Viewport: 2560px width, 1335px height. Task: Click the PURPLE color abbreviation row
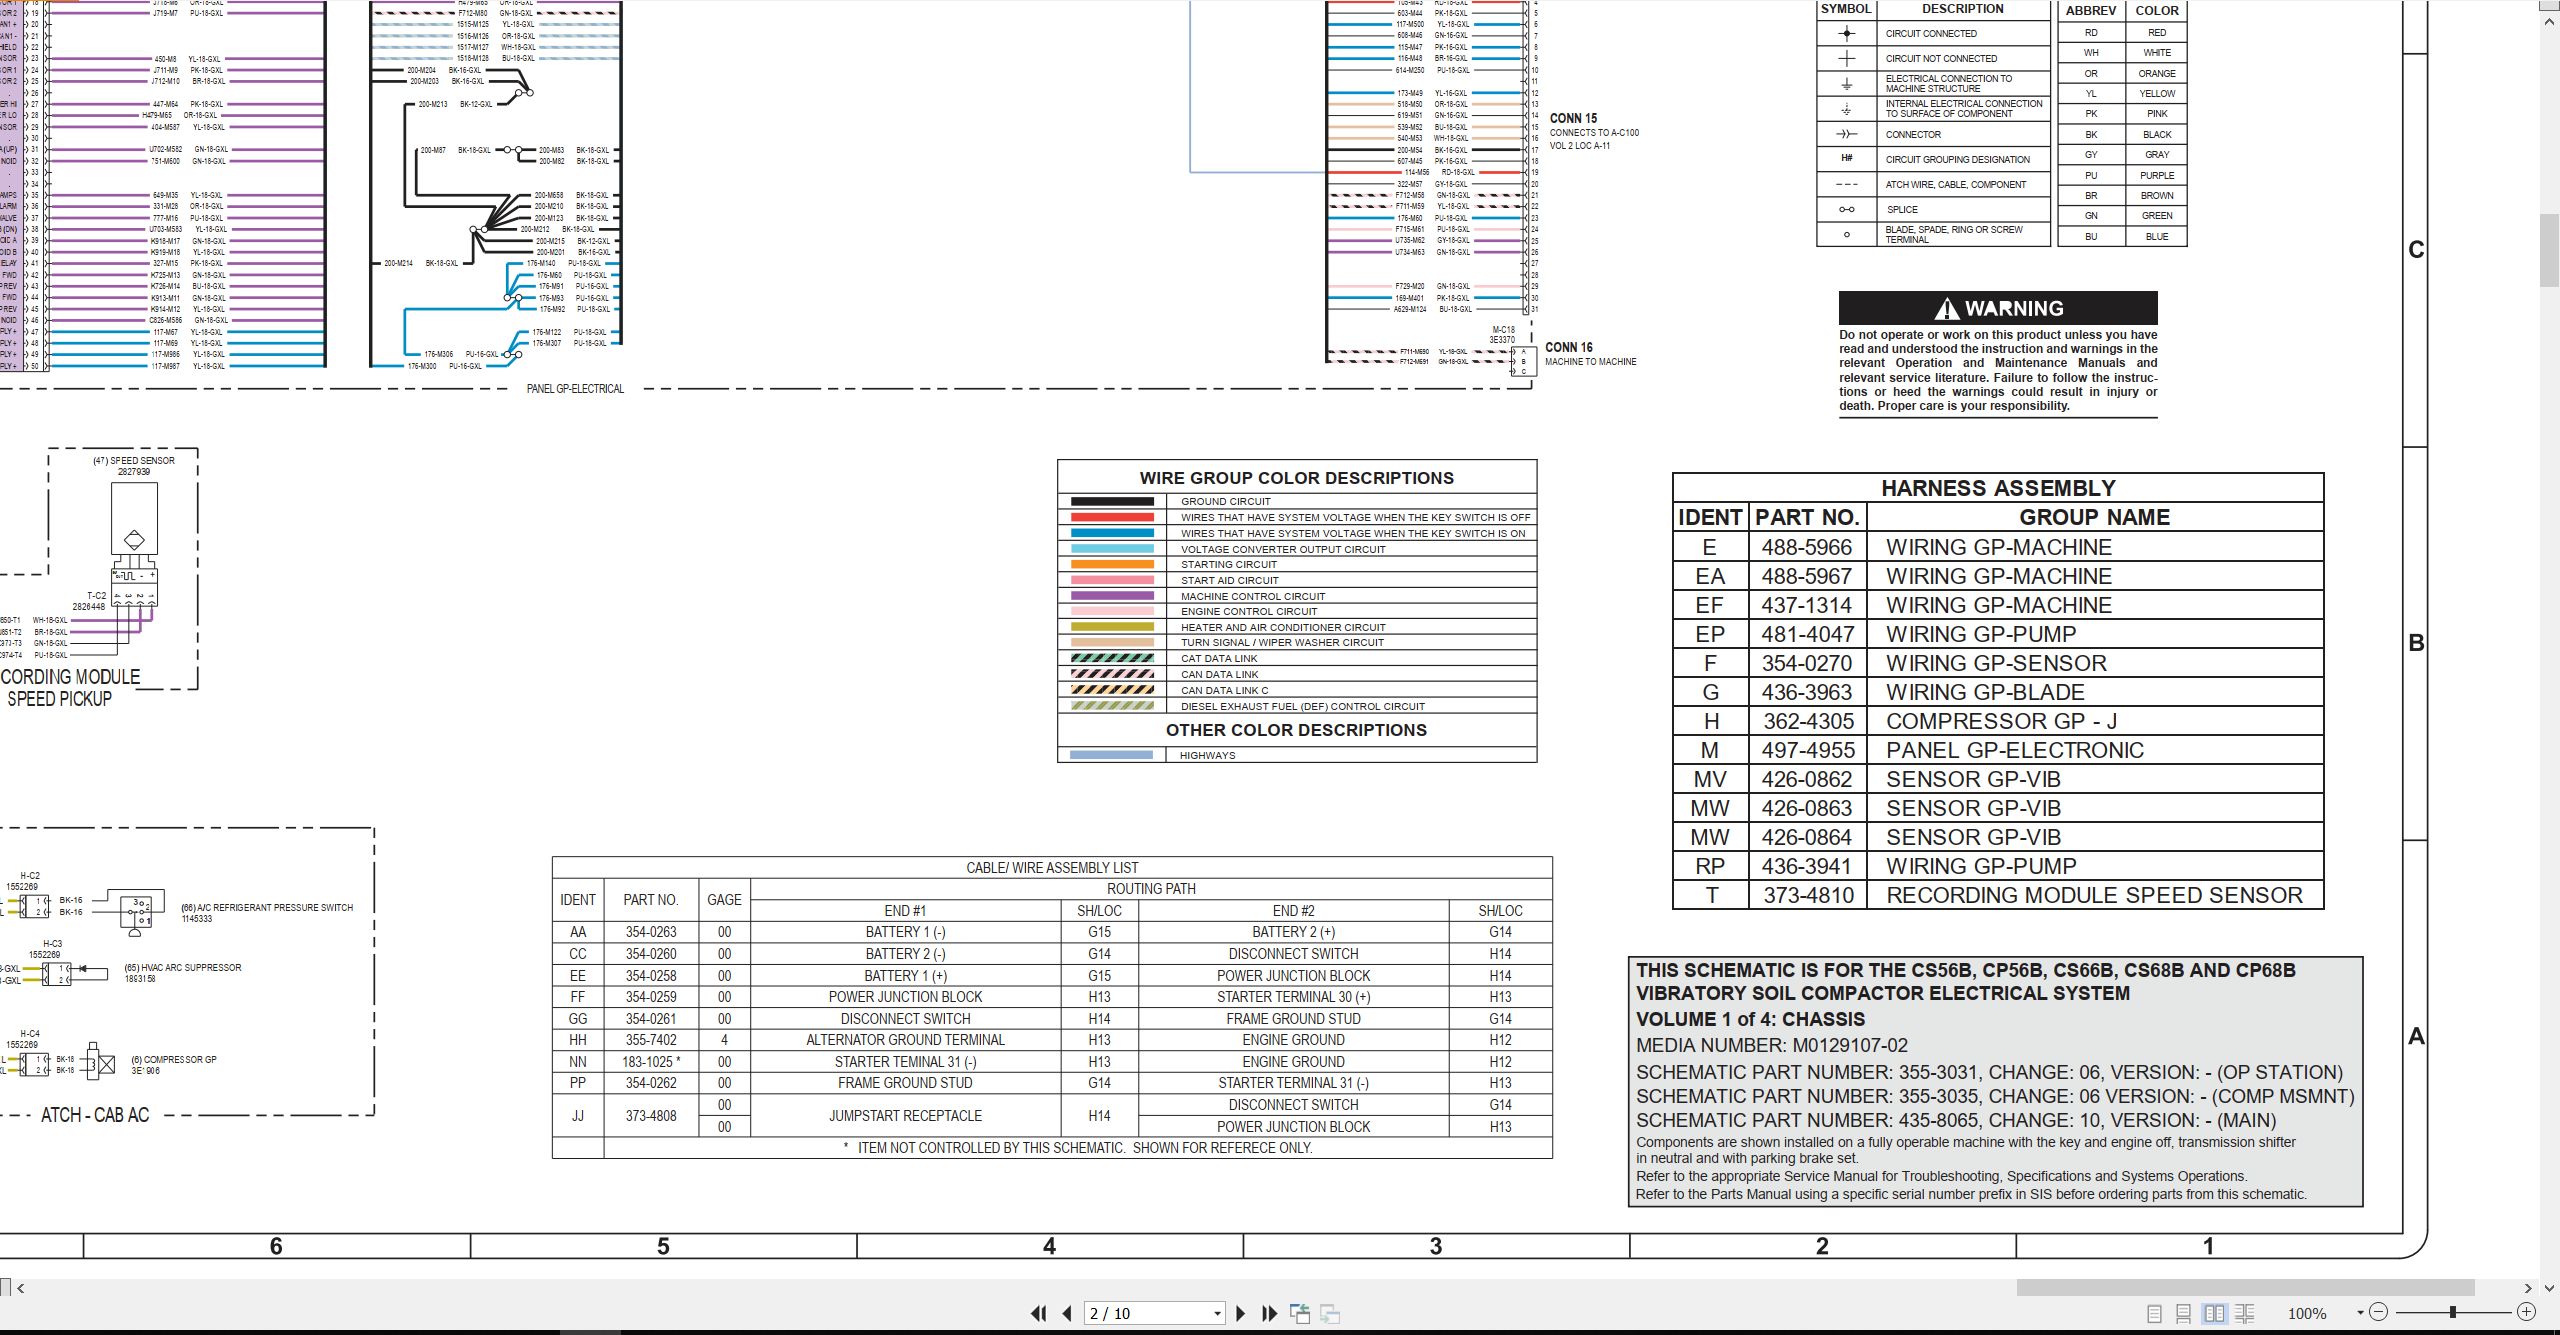[2123, 175]
